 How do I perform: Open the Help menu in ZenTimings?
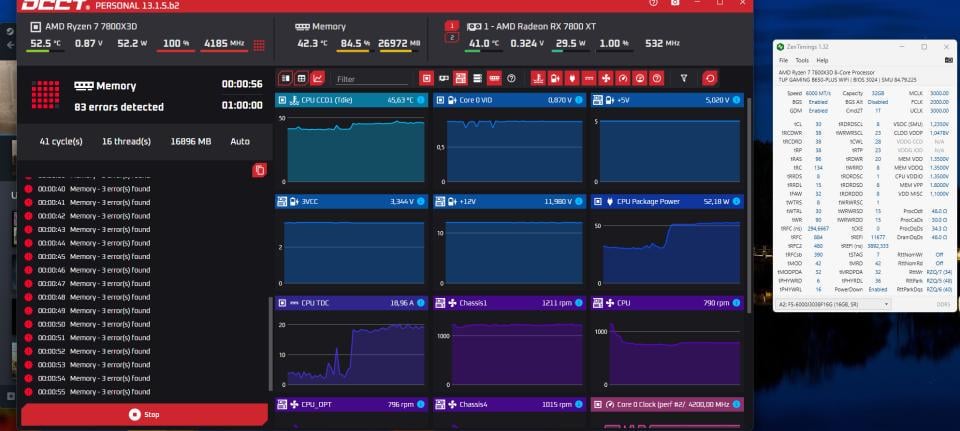pos(822,61)
